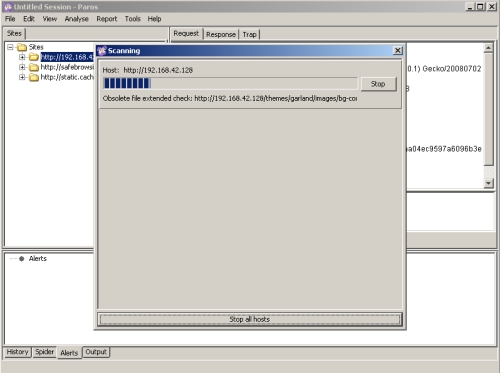The height and width of the screenshot is (373, 500).
Task: Close the Scanning dialog
Action: point(397,51)
